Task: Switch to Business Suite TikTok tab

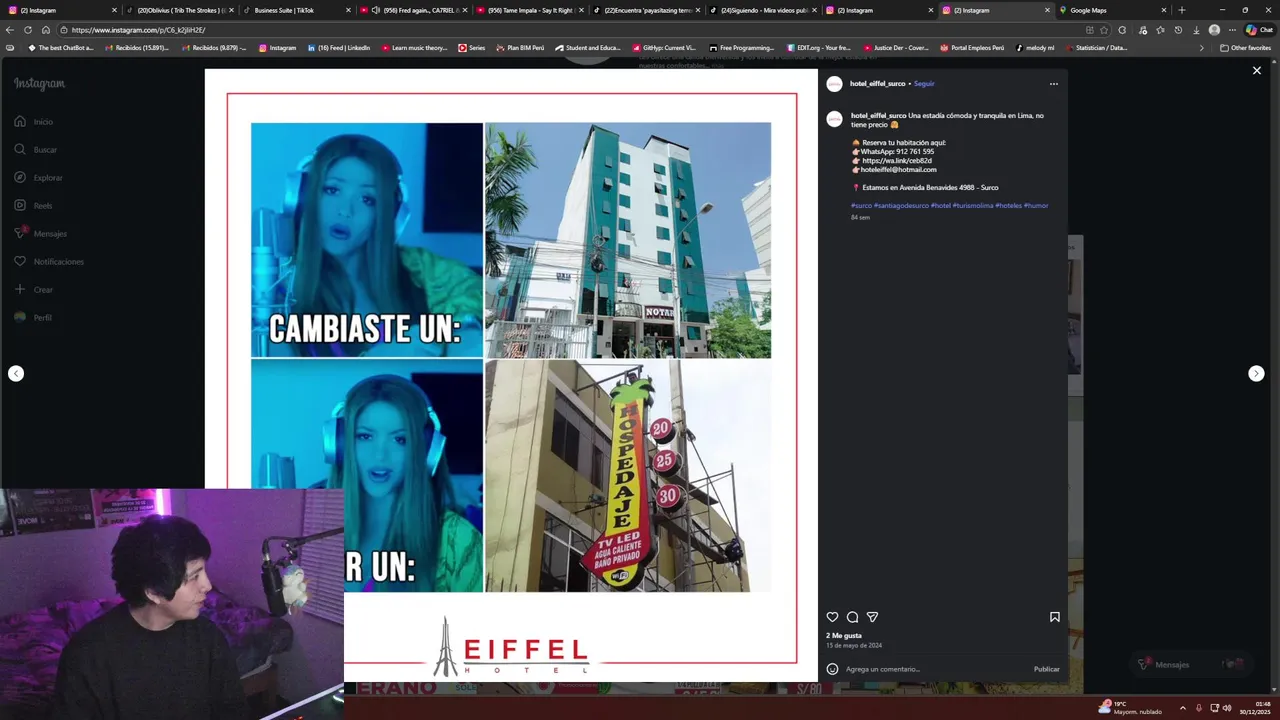Action: point(294,10)
